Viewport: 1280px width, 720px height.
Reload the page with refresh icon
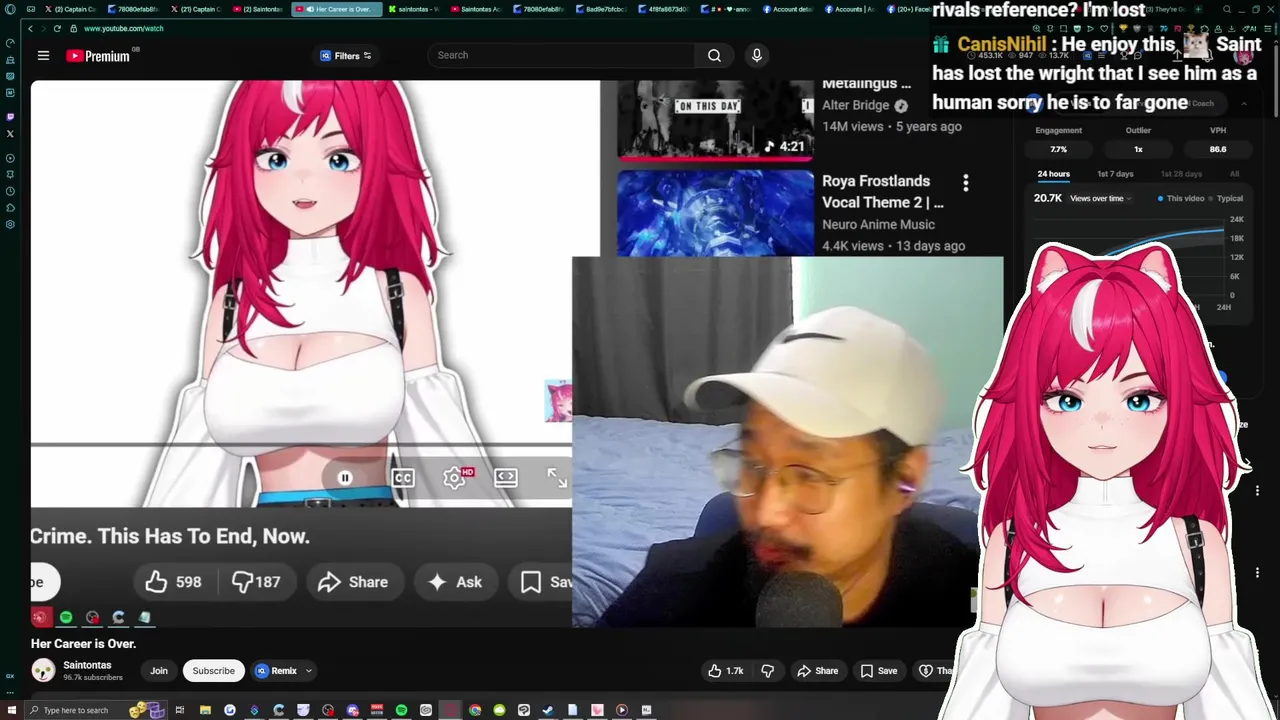coord(57,28)
